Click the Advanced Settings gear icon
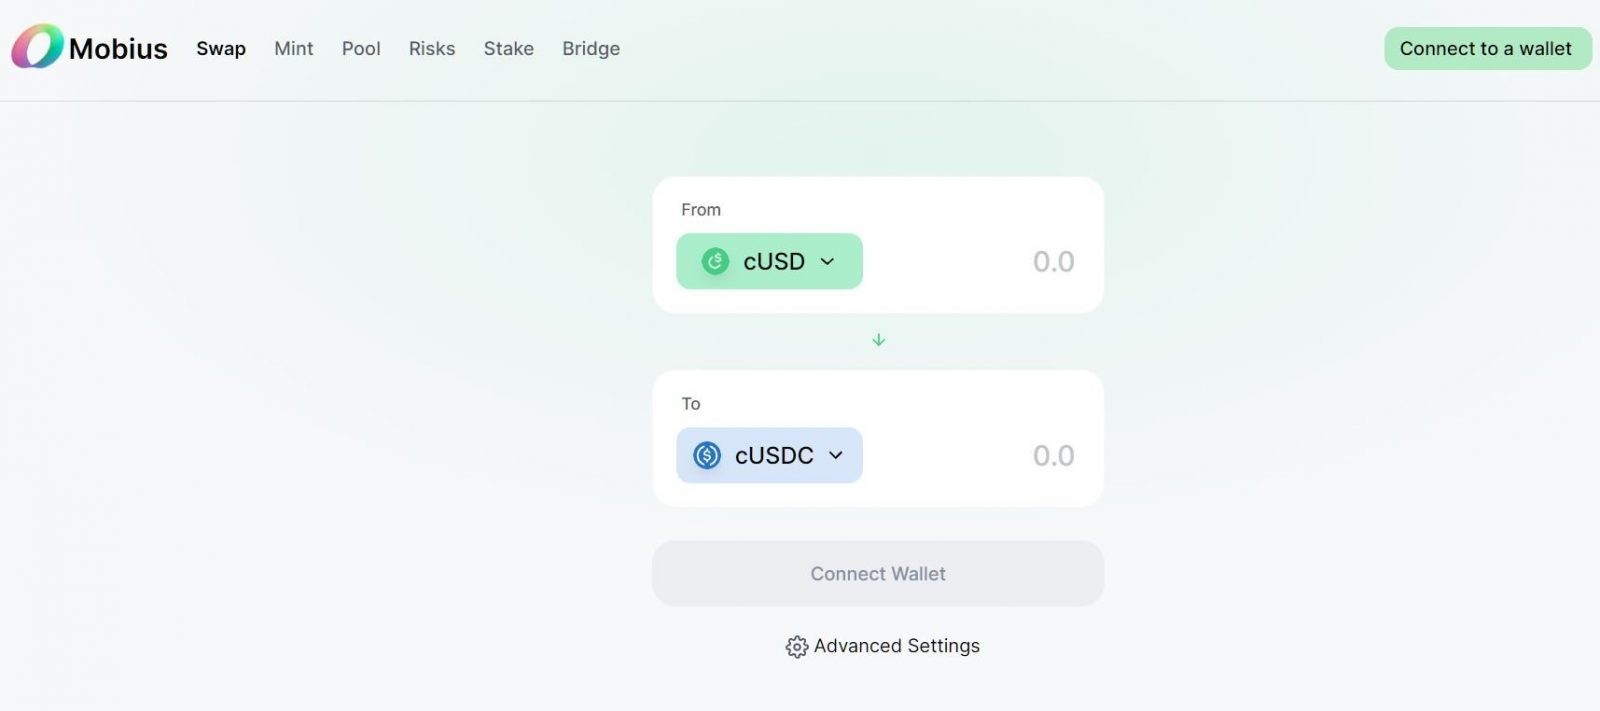 point(796,647)
